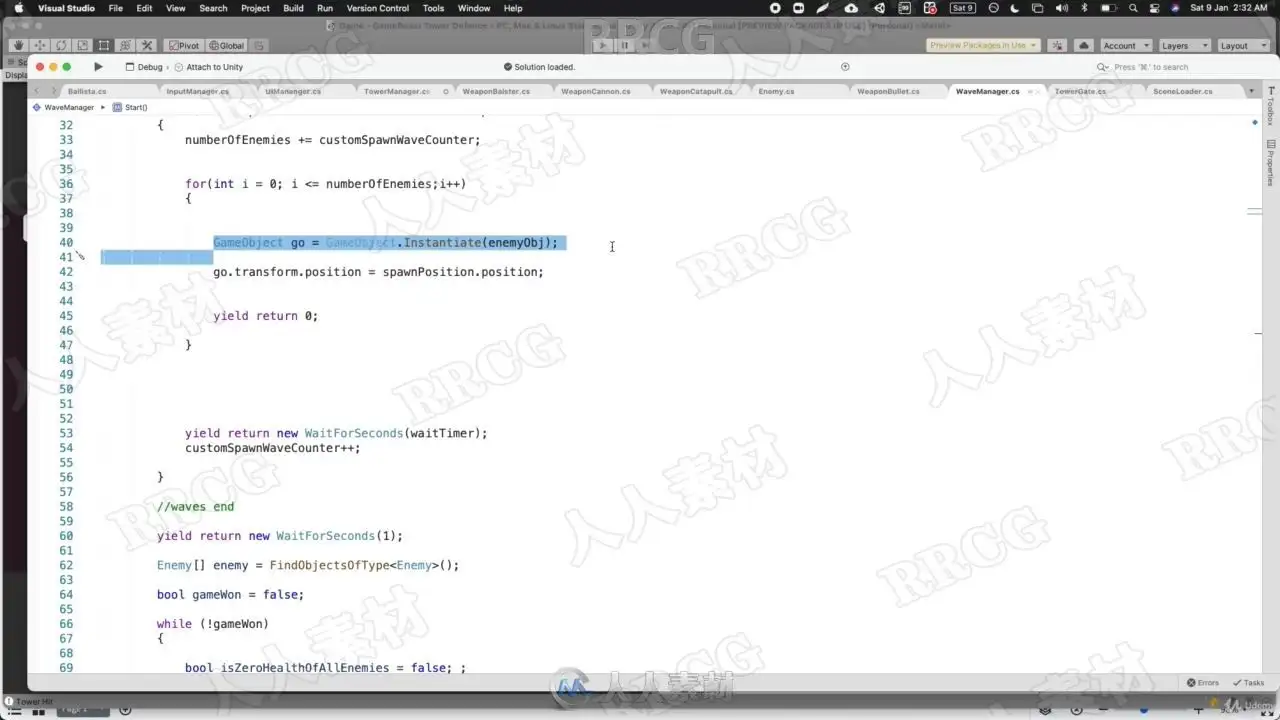Switch to the Enemy.cs tab

point(776,91)
